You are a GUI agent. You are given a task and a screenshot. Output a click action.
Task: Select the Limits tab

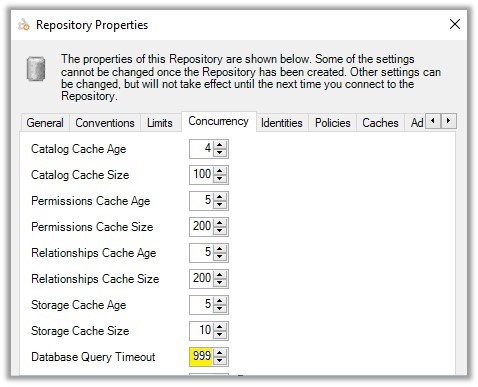[160, 123]
